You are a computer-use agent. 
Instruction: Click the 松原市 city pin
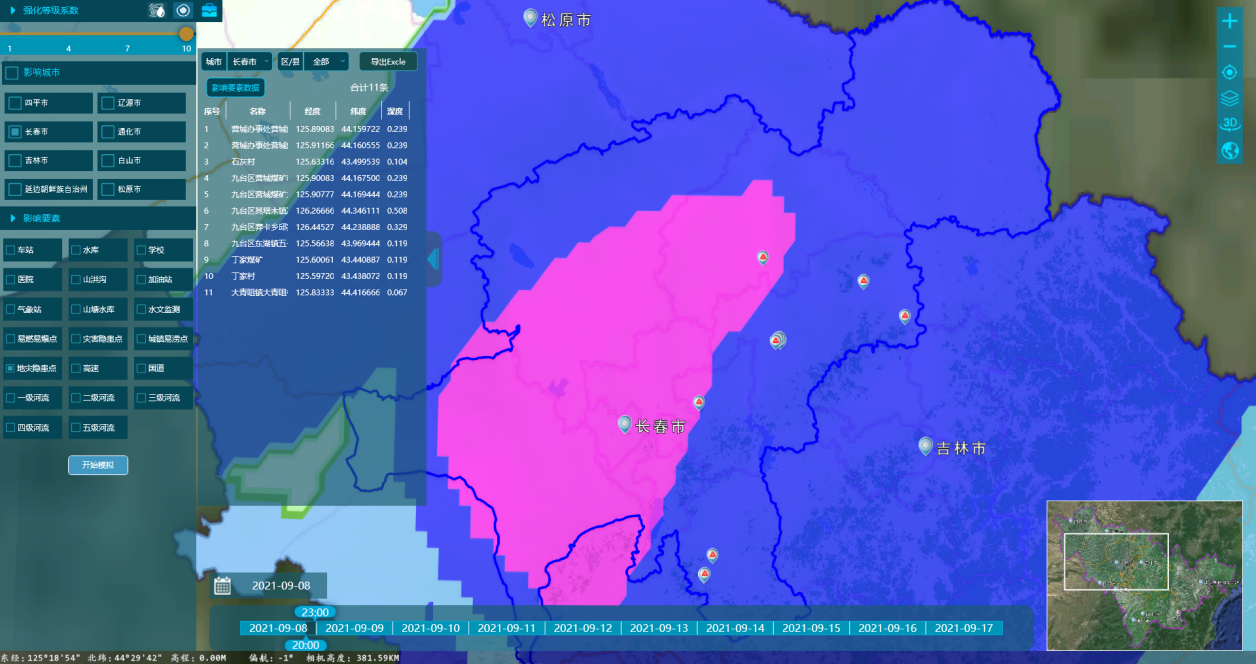[x=530, y=18]
